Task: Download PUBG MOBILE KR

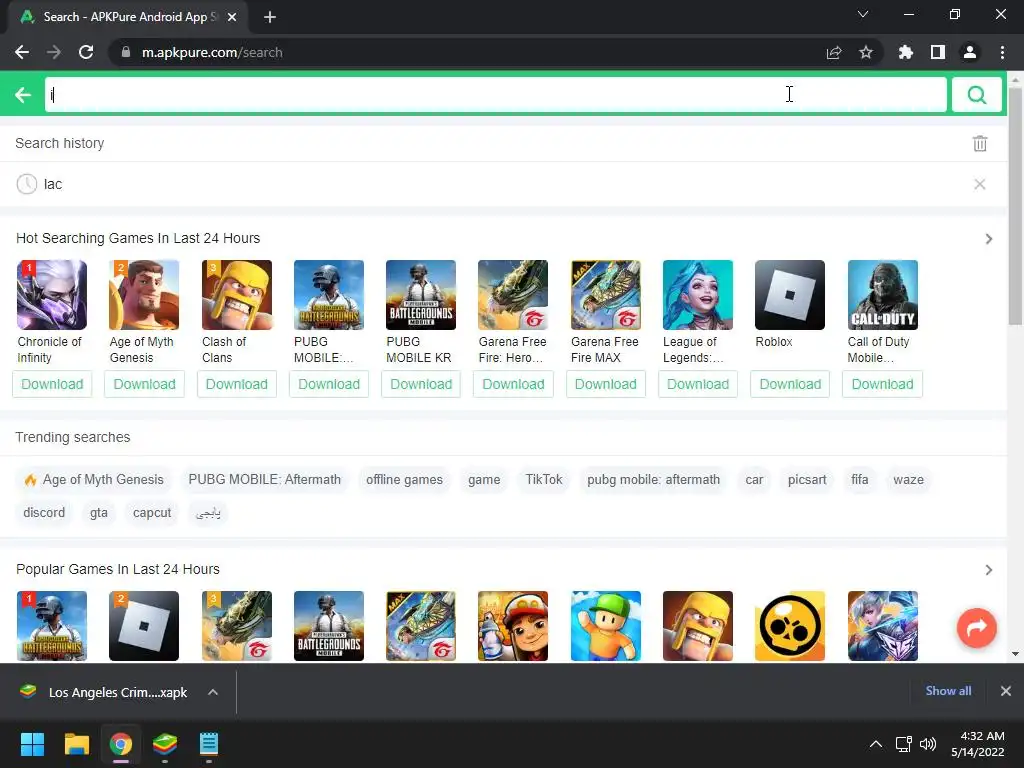Action: (421, 384)
